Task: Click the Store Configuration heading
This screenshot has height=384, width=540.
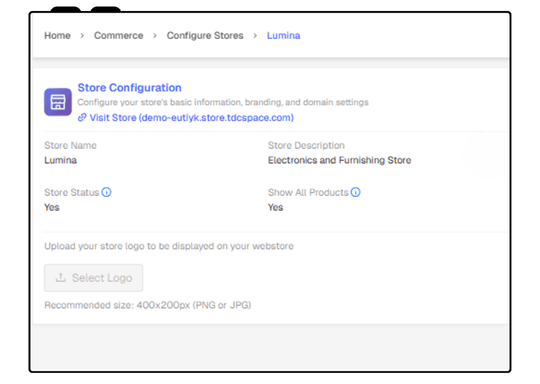Action: point(129,88)
